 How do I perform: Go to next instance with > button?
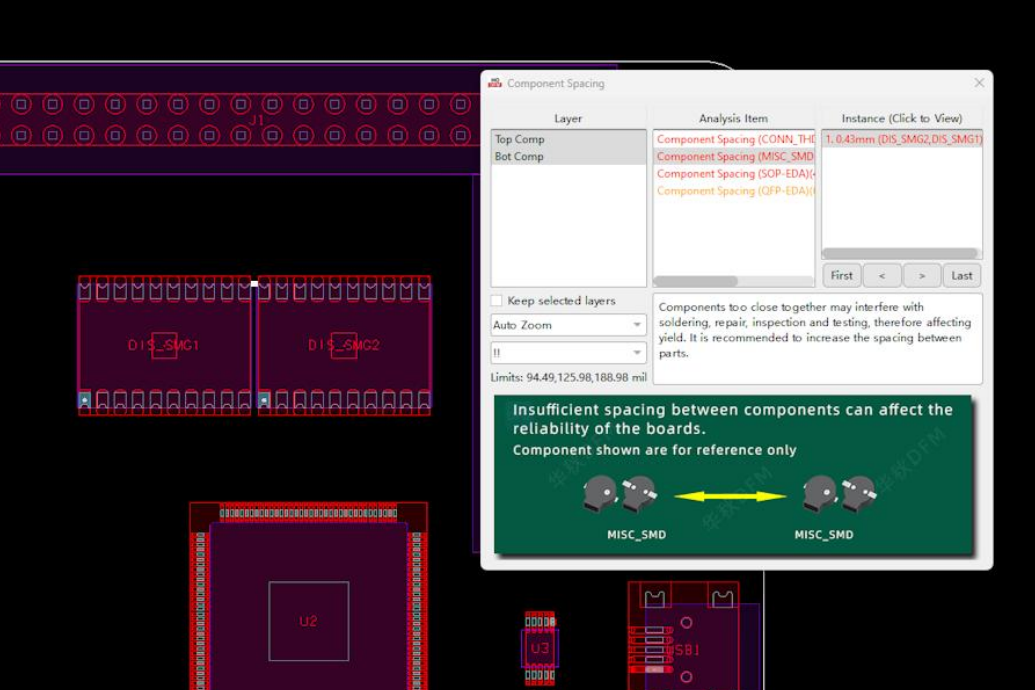[x=921, y=275]
